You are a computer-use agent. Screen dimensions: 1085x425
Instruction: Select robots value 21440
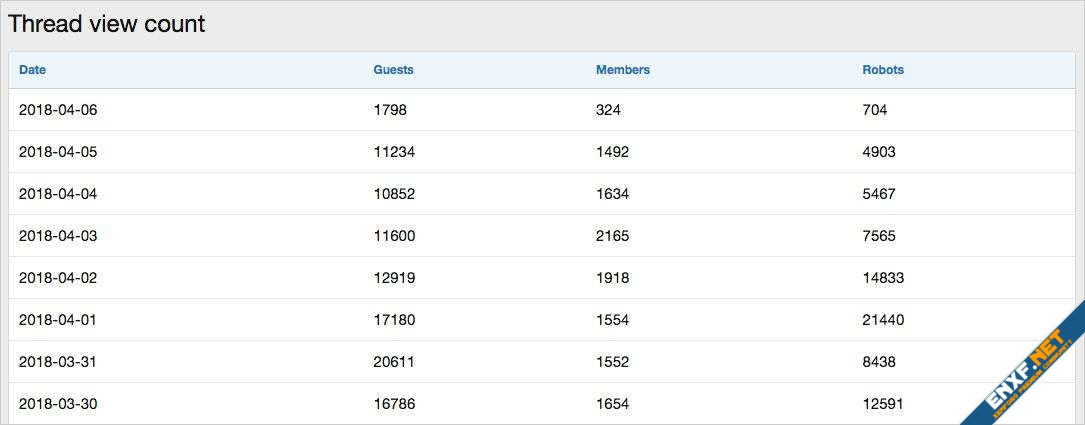(x=883, y=320)
